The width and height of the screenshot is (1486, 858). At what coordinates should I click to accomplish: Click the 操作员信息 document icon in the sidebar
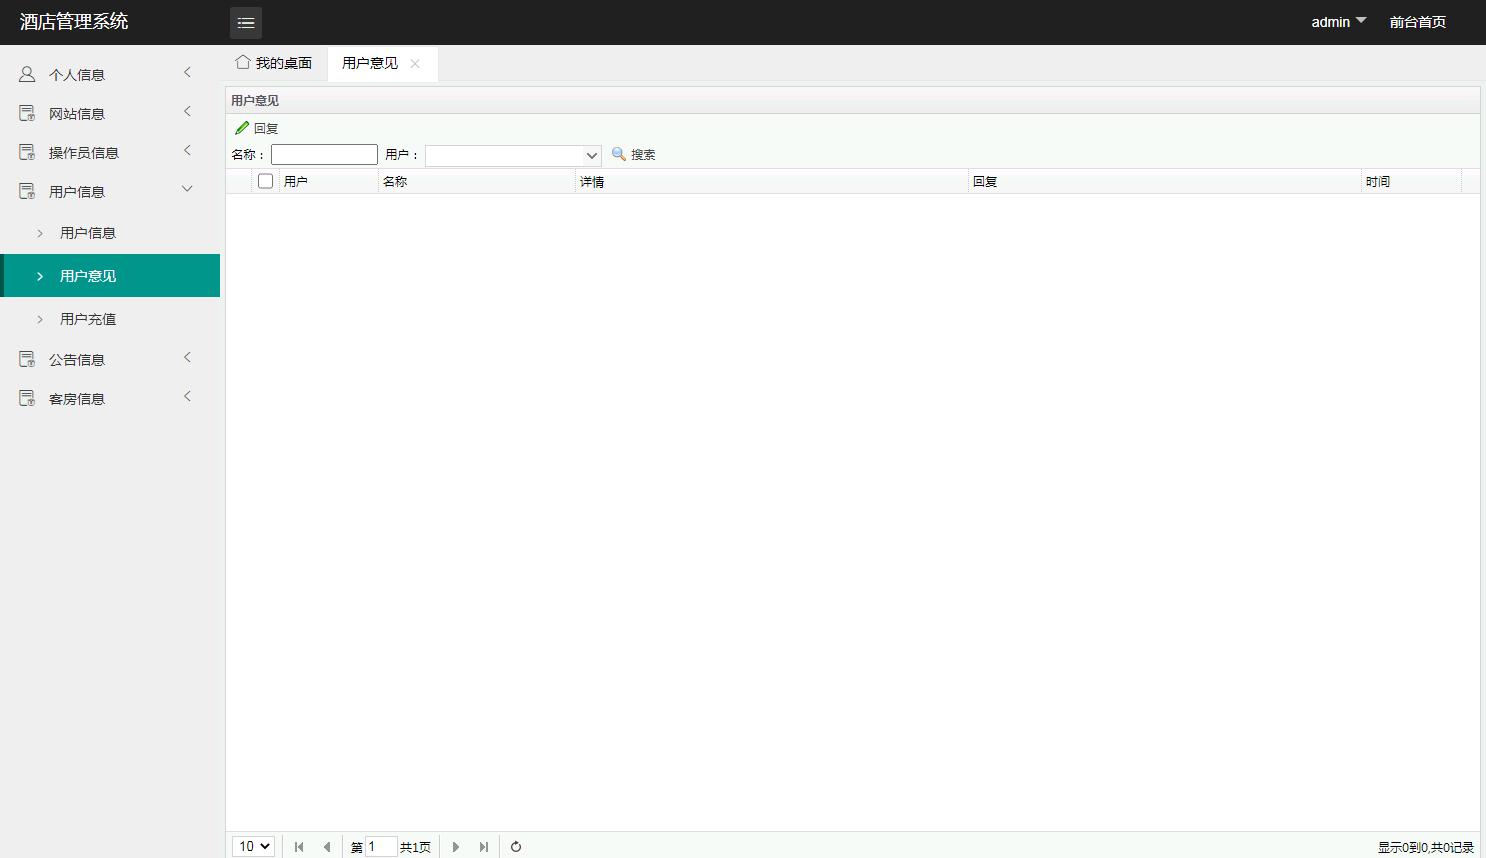(x=27, y=152)
